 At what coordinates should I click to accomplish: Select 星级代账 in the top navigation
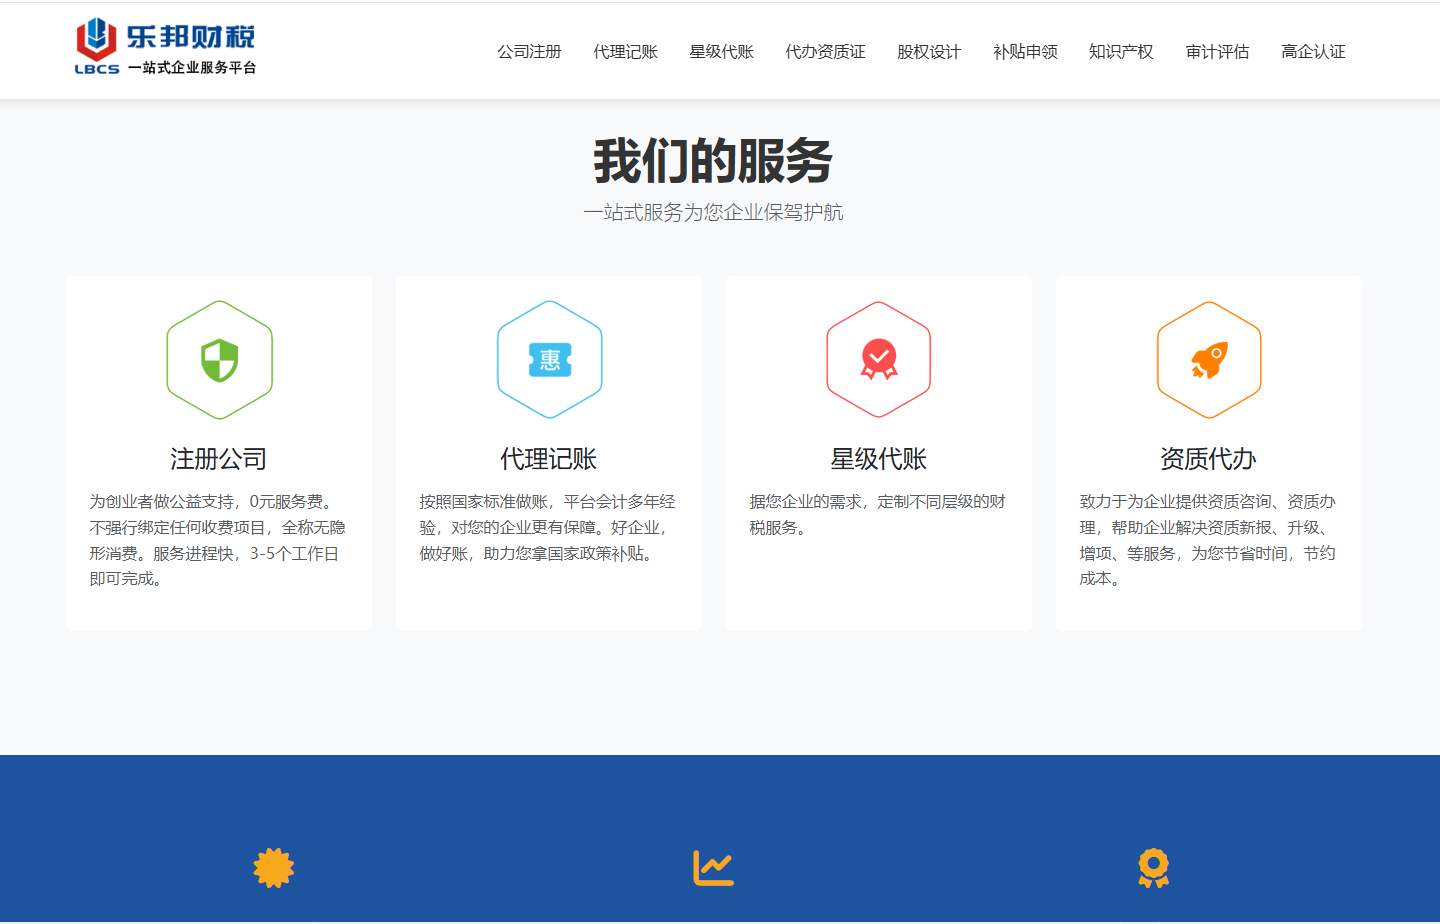[721, 52]
